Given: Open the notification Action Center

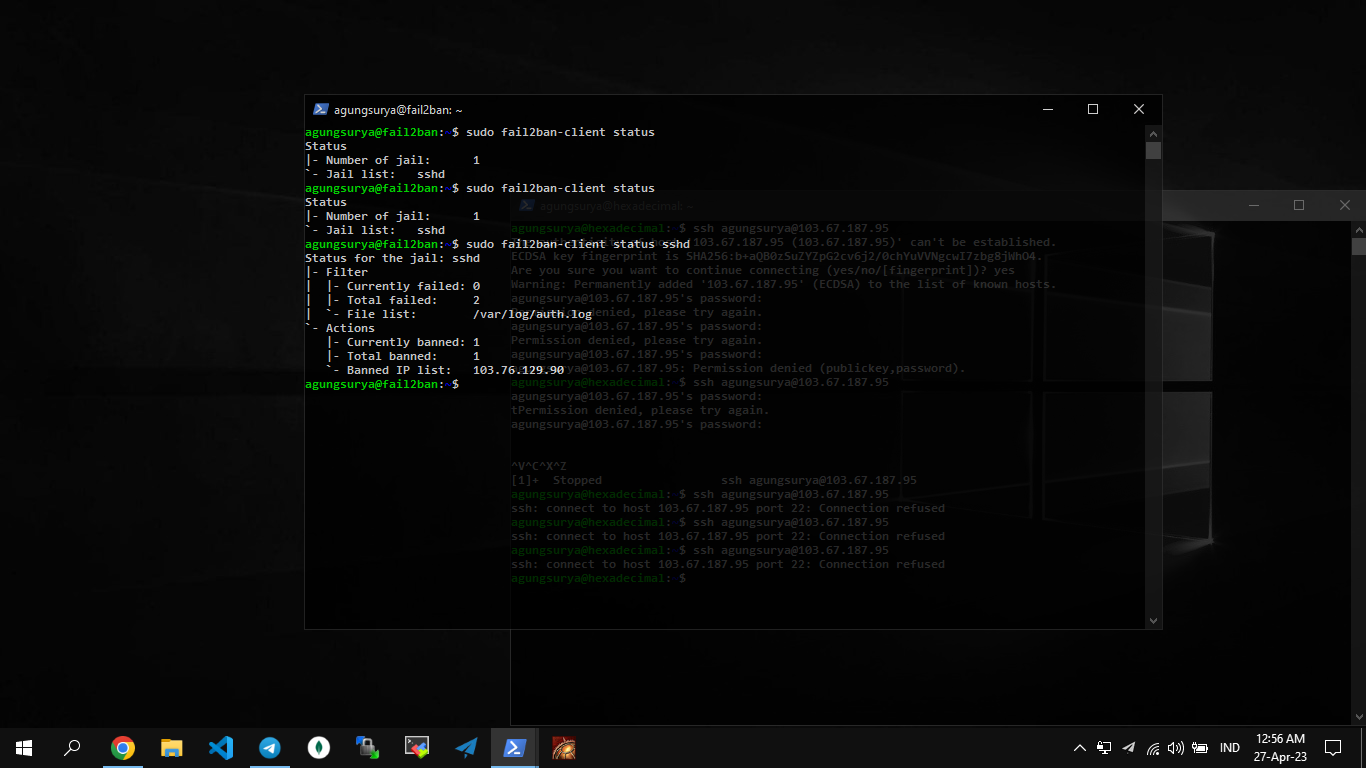Looking at the screenshot, I should (x=1333, y=748).
